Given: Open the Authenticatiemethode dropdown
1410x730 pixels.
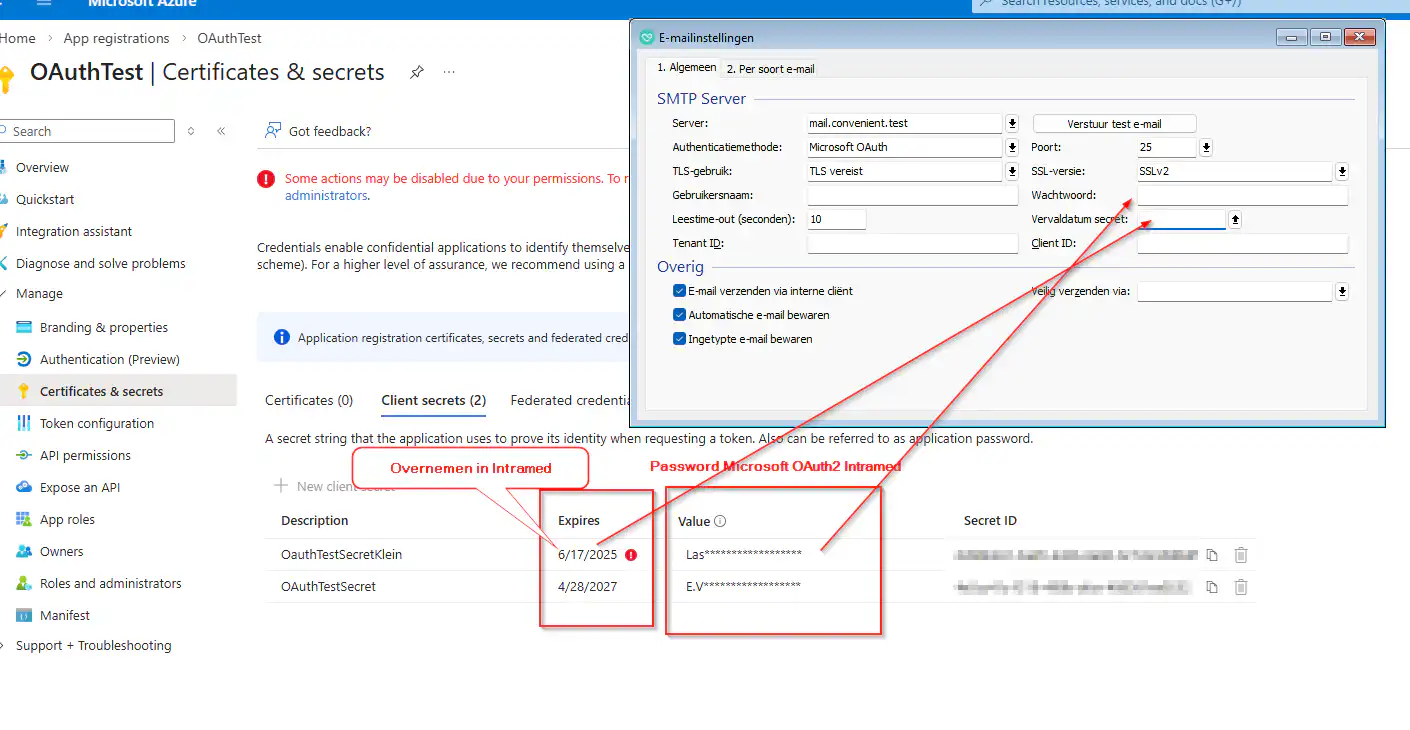Looking at the screenshot, I should pos(1012,147).
